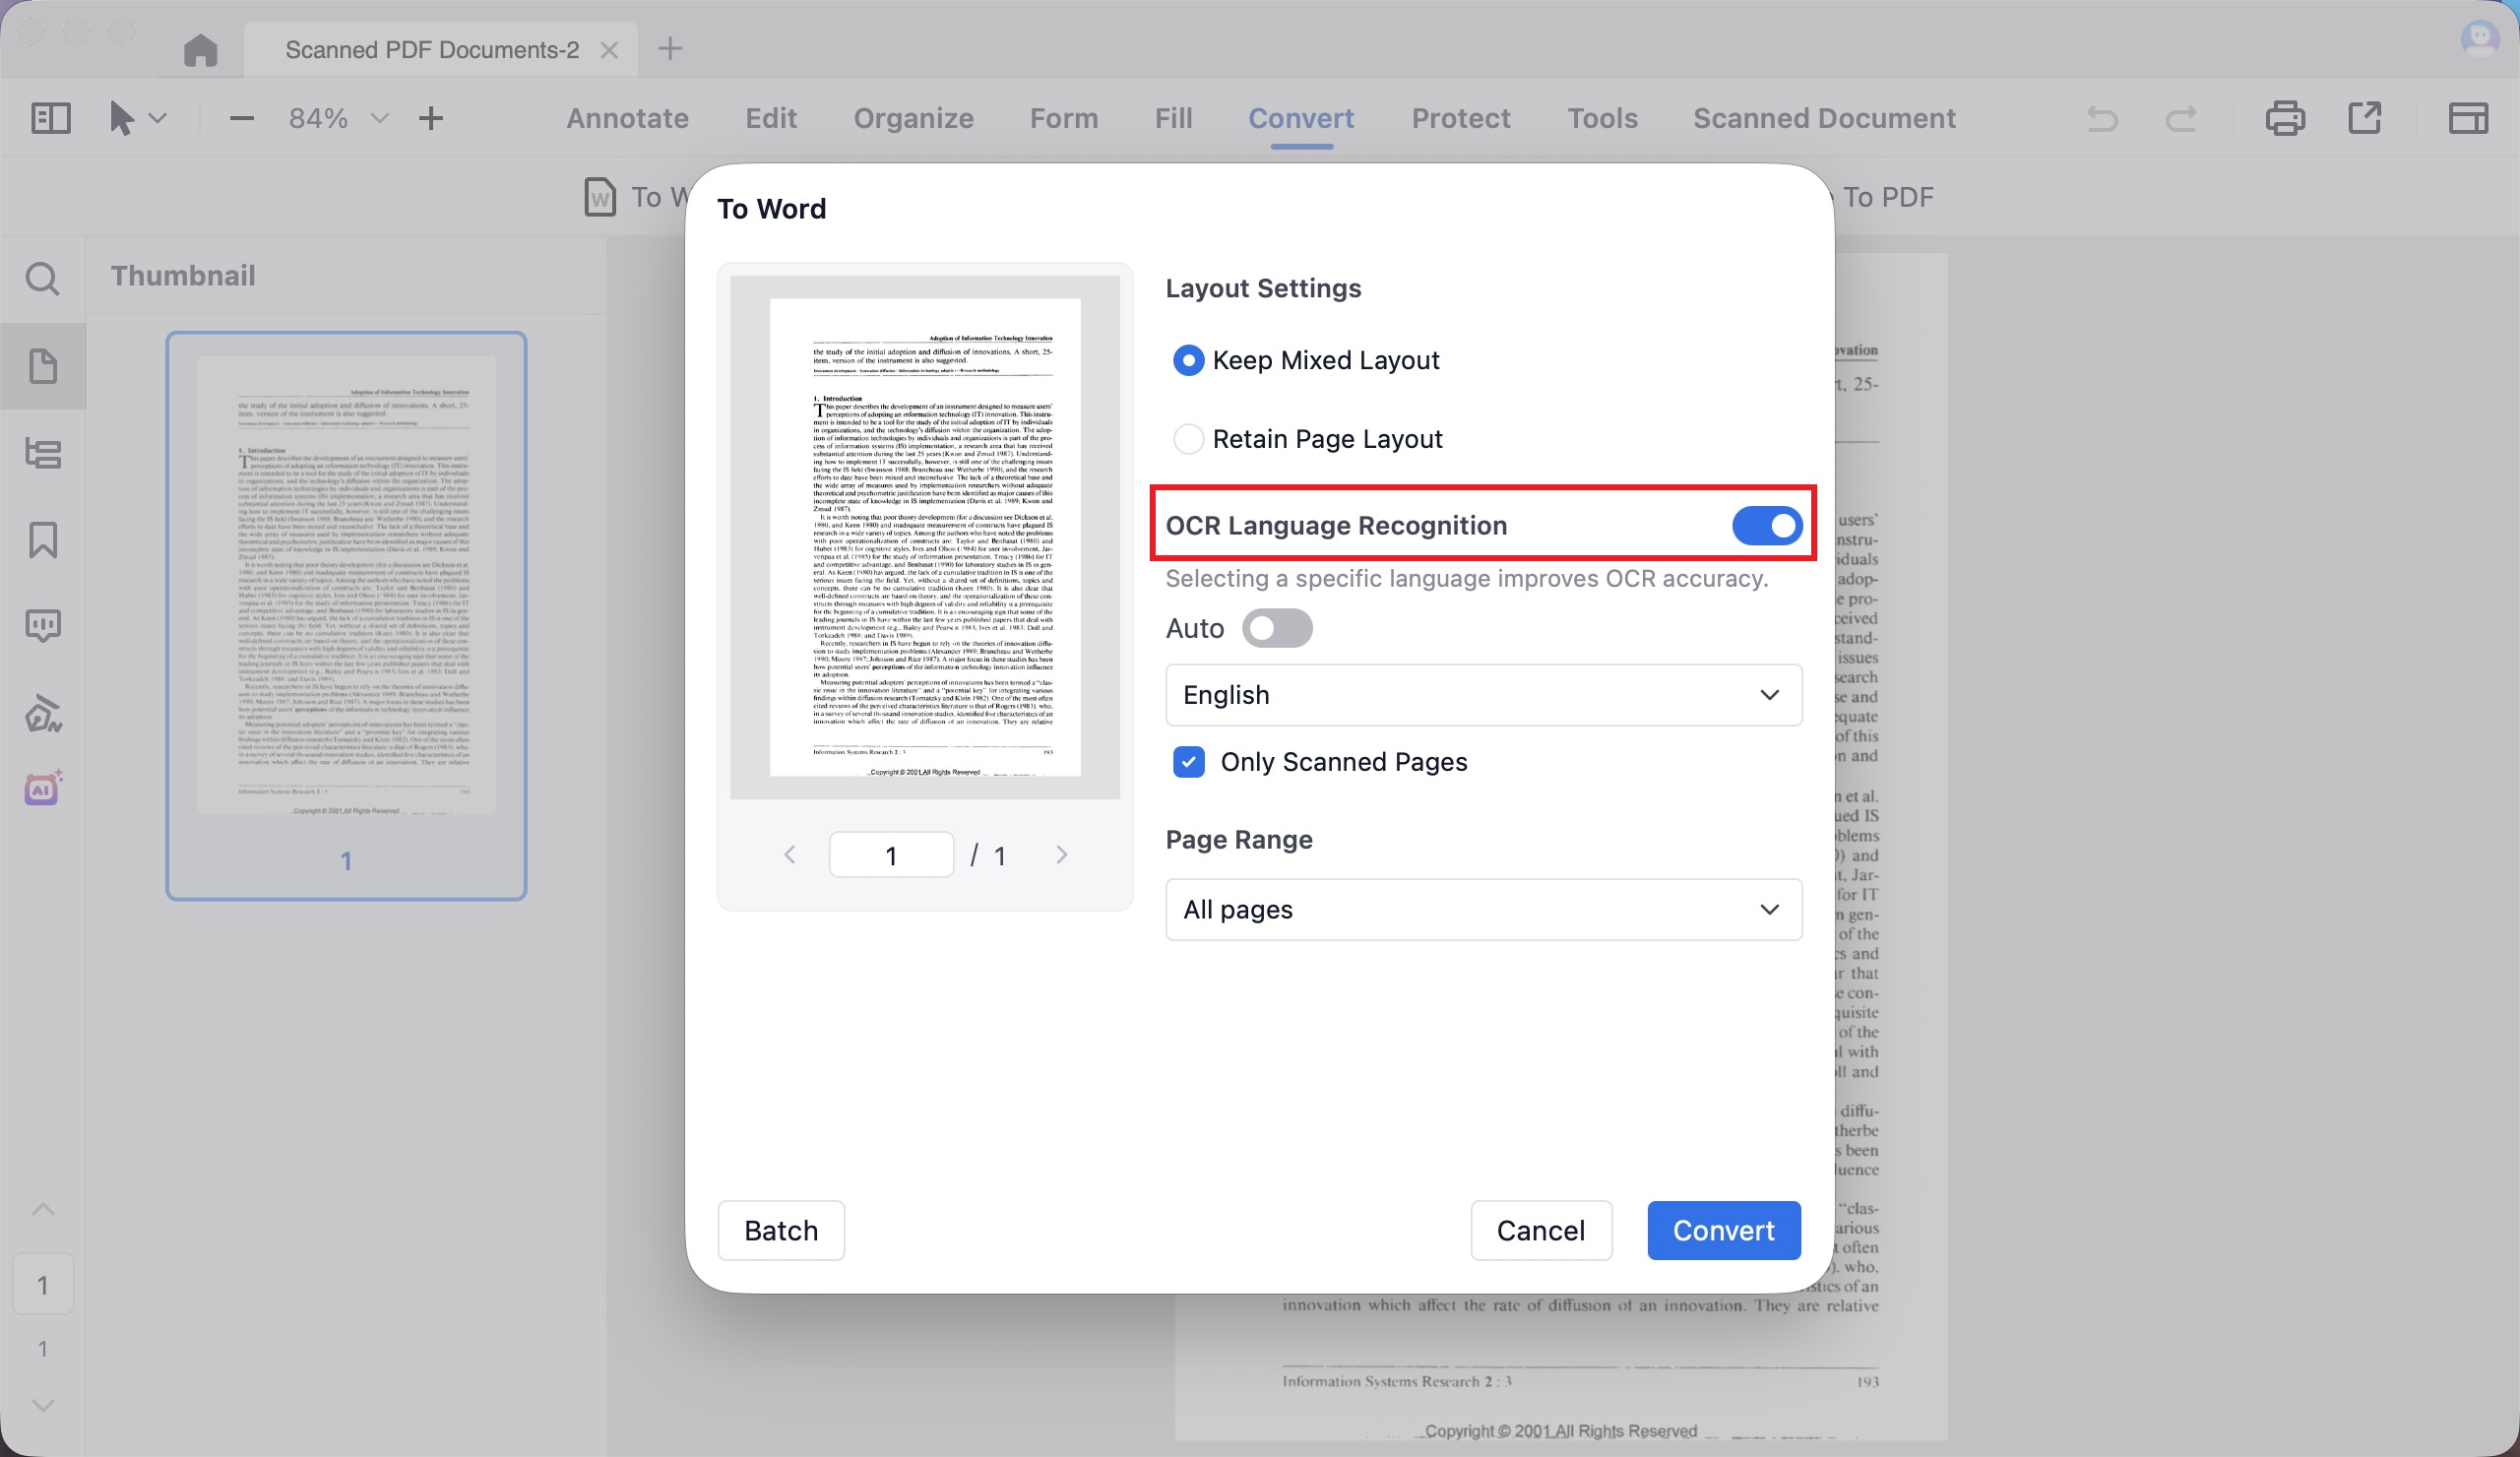Screen dimensions: 2520x1457
Task: Enable the Auto language toggle
Action: pyautogui.click(x=1277, y=628)
